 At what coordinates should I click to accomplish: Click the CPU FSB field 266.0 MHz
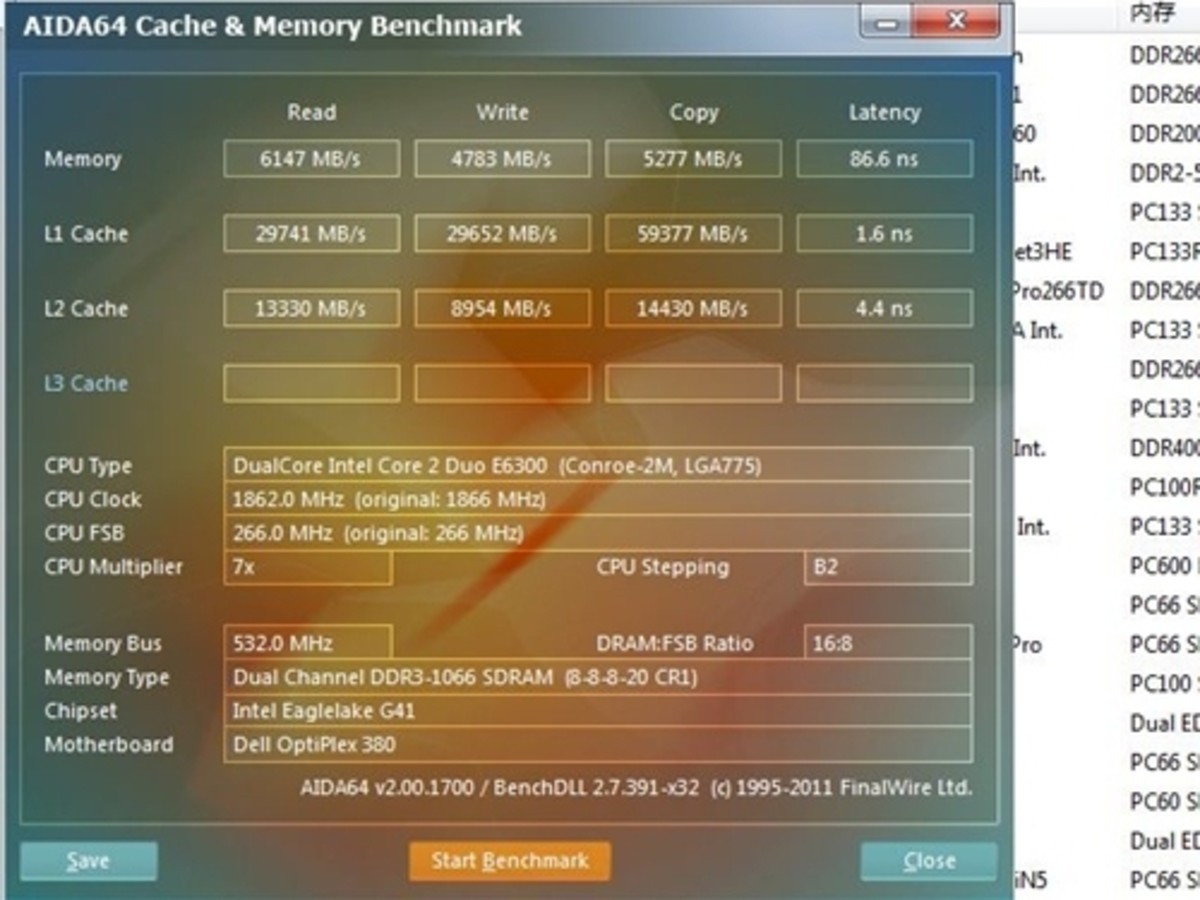coord(598,534)
